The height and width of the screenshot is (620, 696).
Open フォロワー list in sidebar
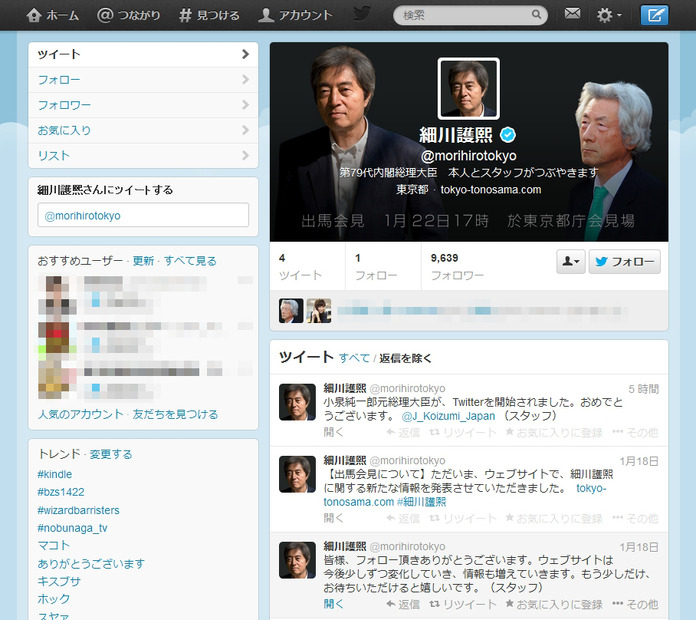point(143,105)
